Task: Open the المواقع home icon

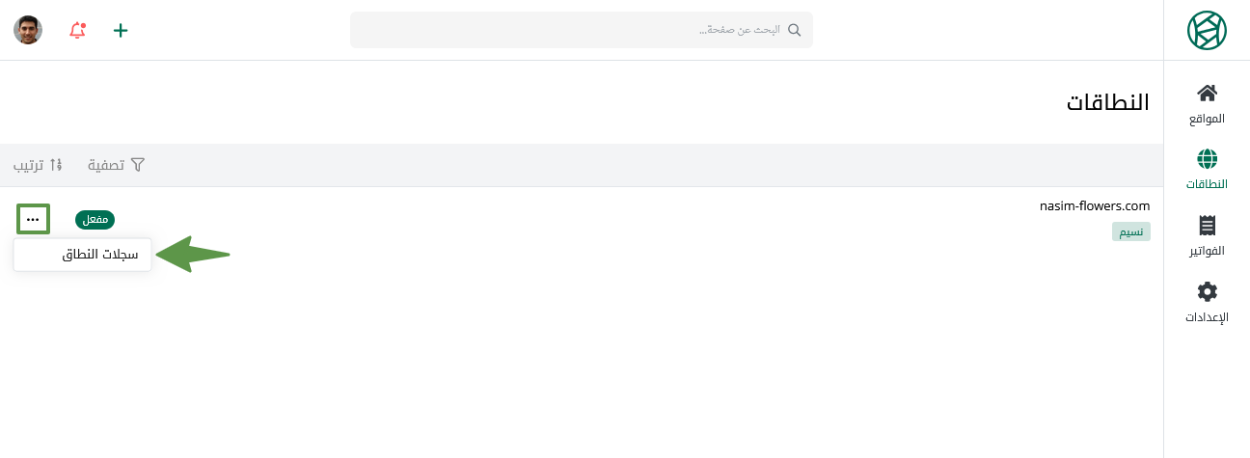Action: (x=1207, y=93)
